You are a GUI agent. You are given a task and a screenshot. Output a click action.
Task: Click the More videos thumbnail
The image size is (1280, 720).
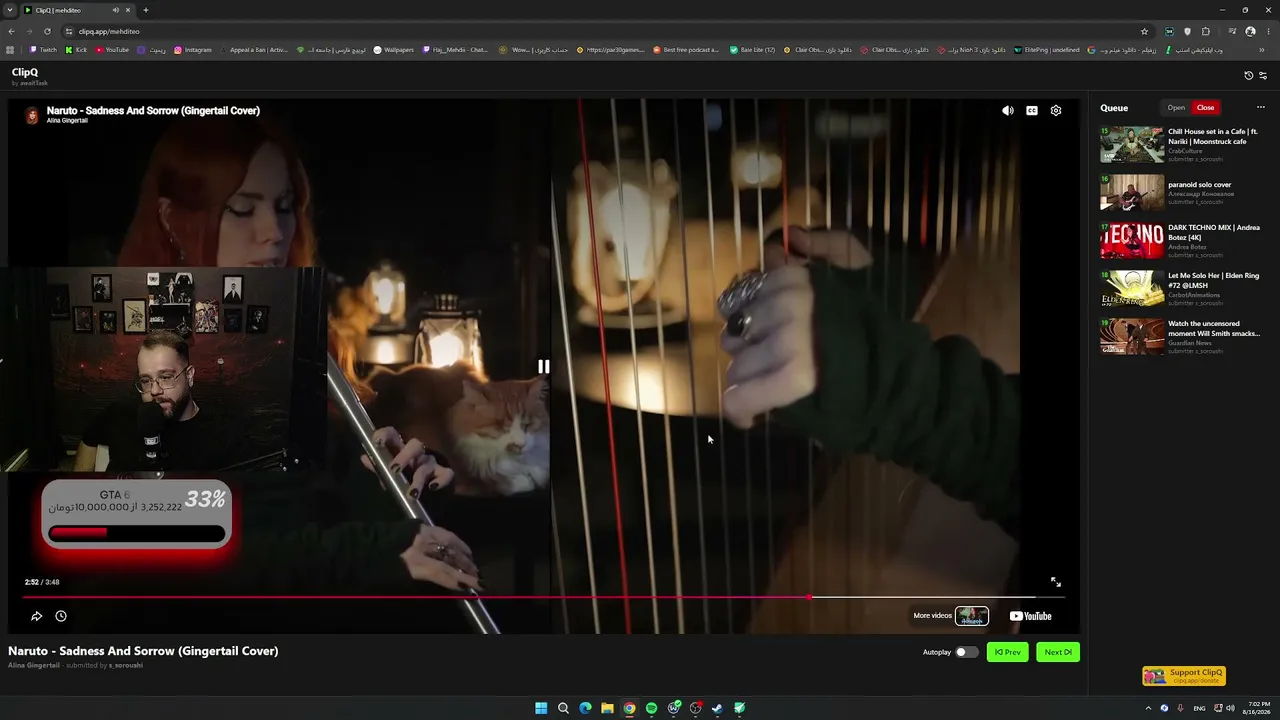tap(971, 616)
